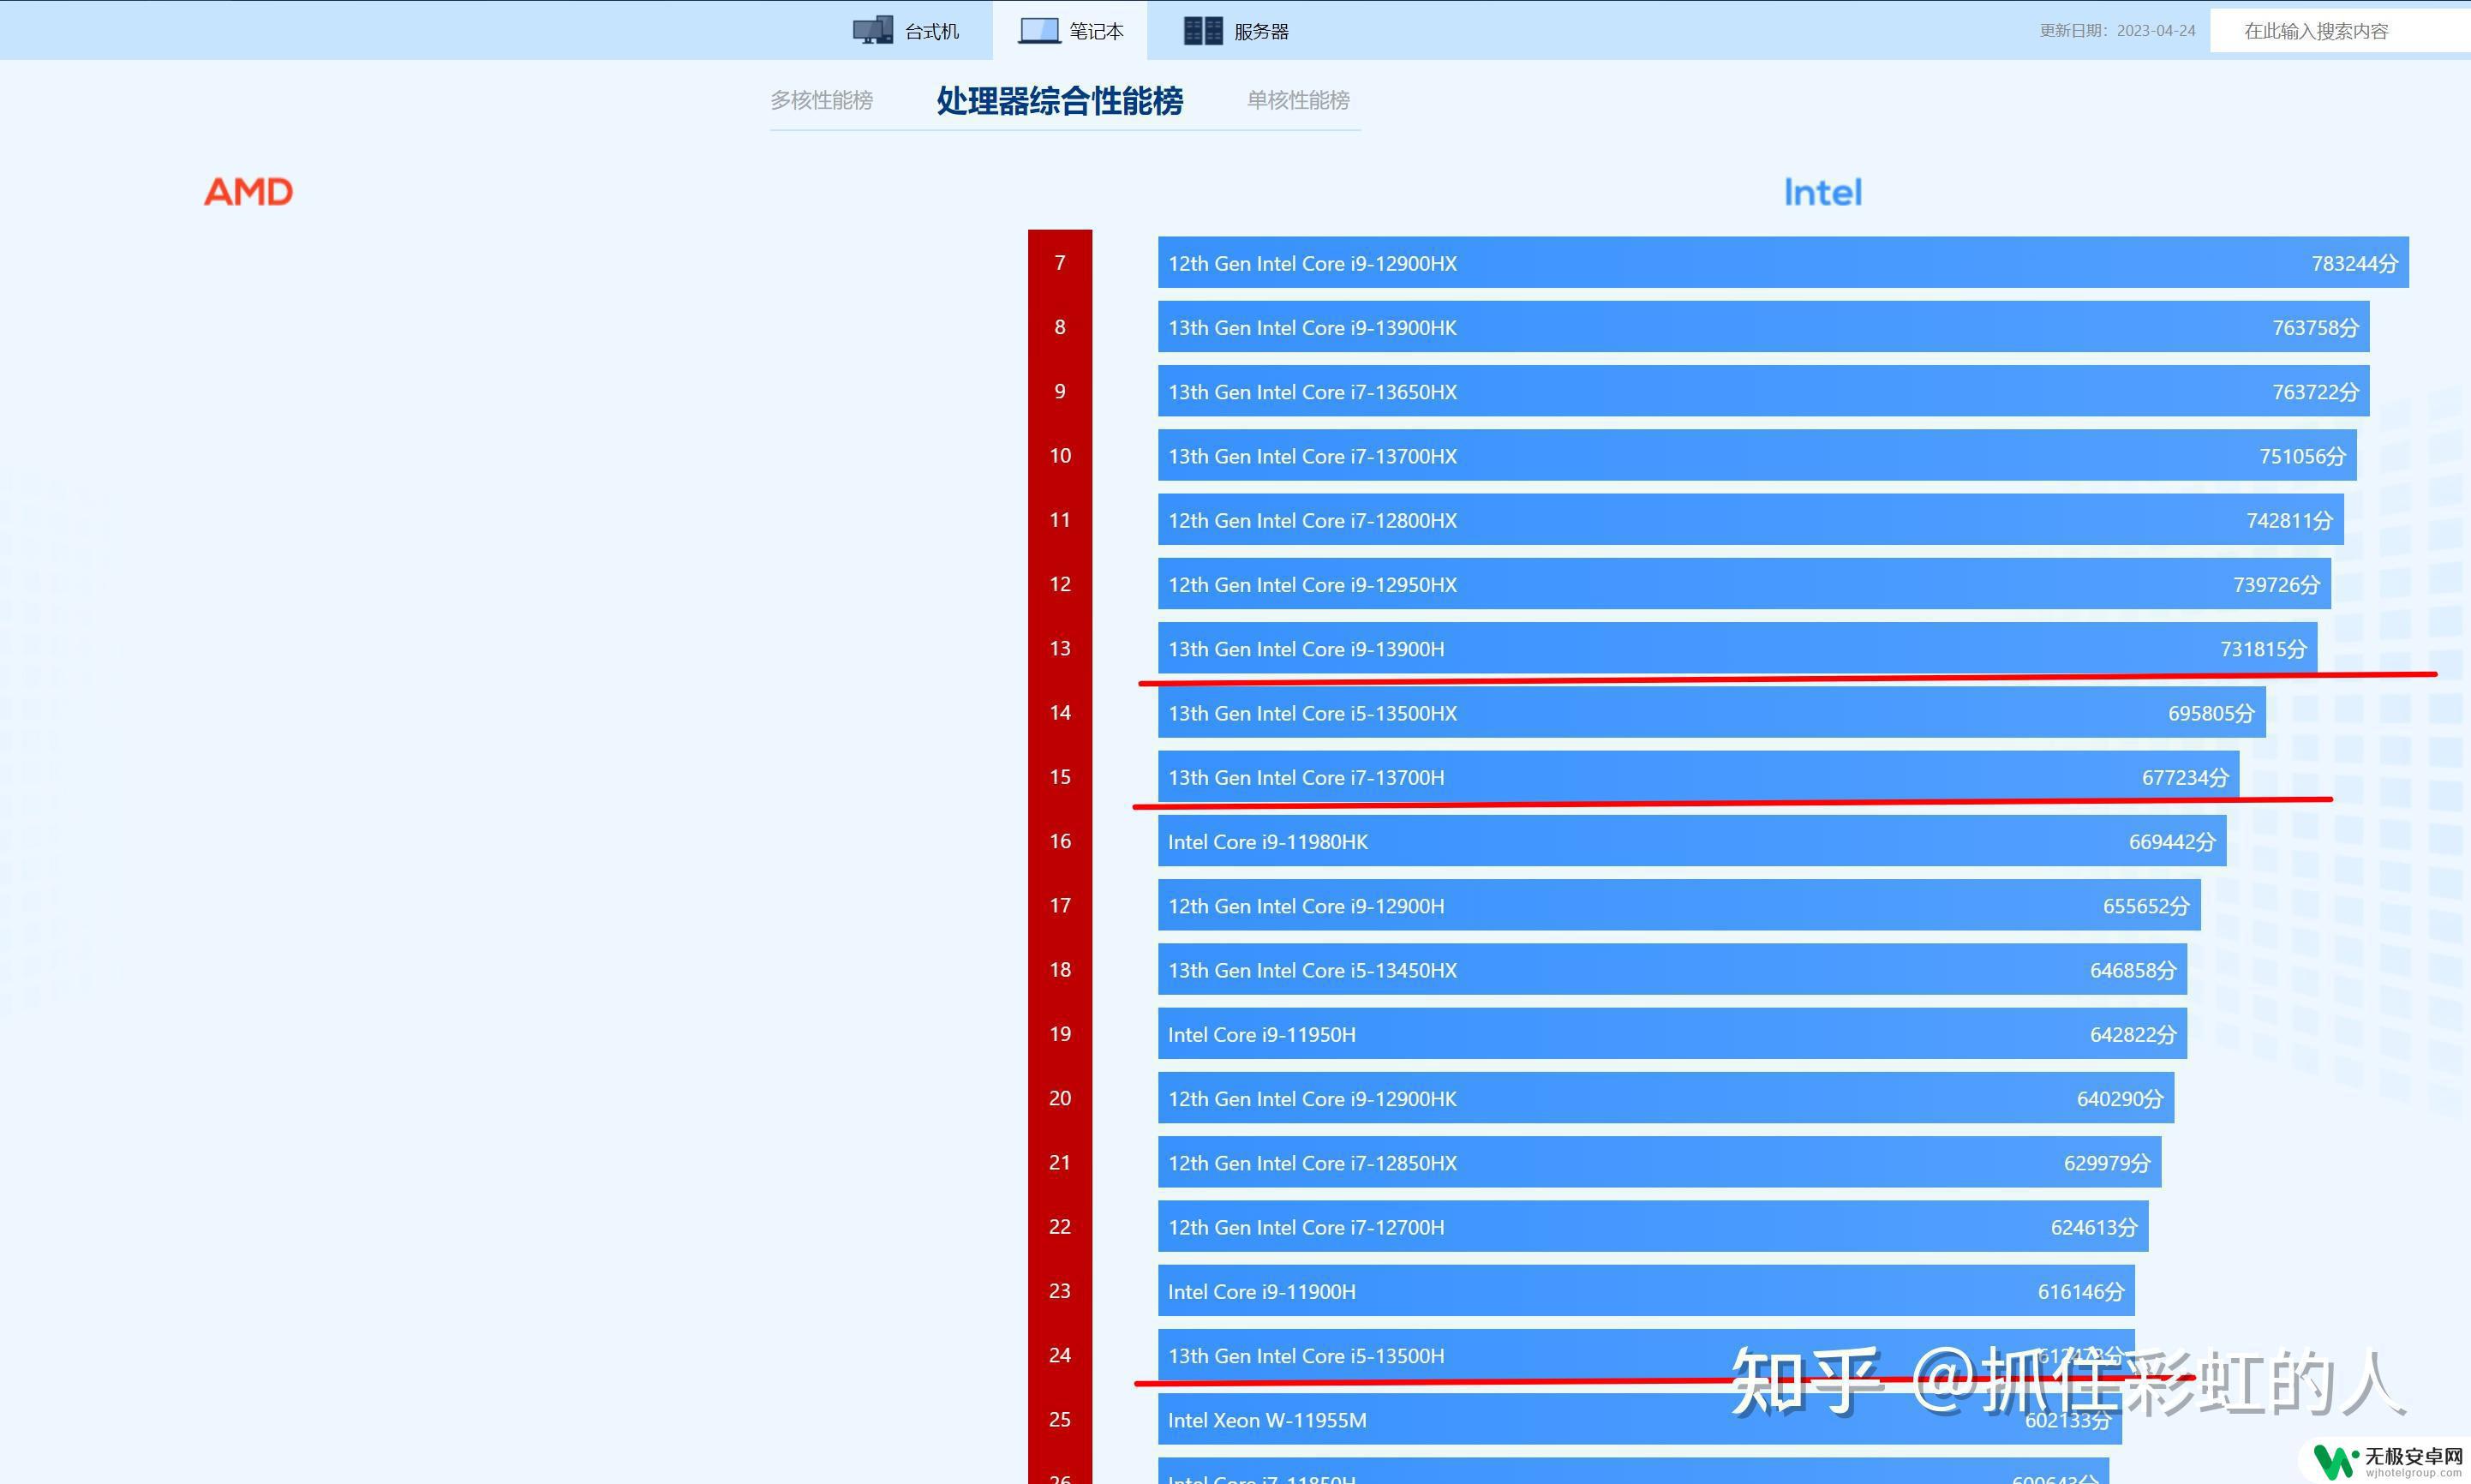Select the i7-12700H bar

[x=1653, y=1227]
